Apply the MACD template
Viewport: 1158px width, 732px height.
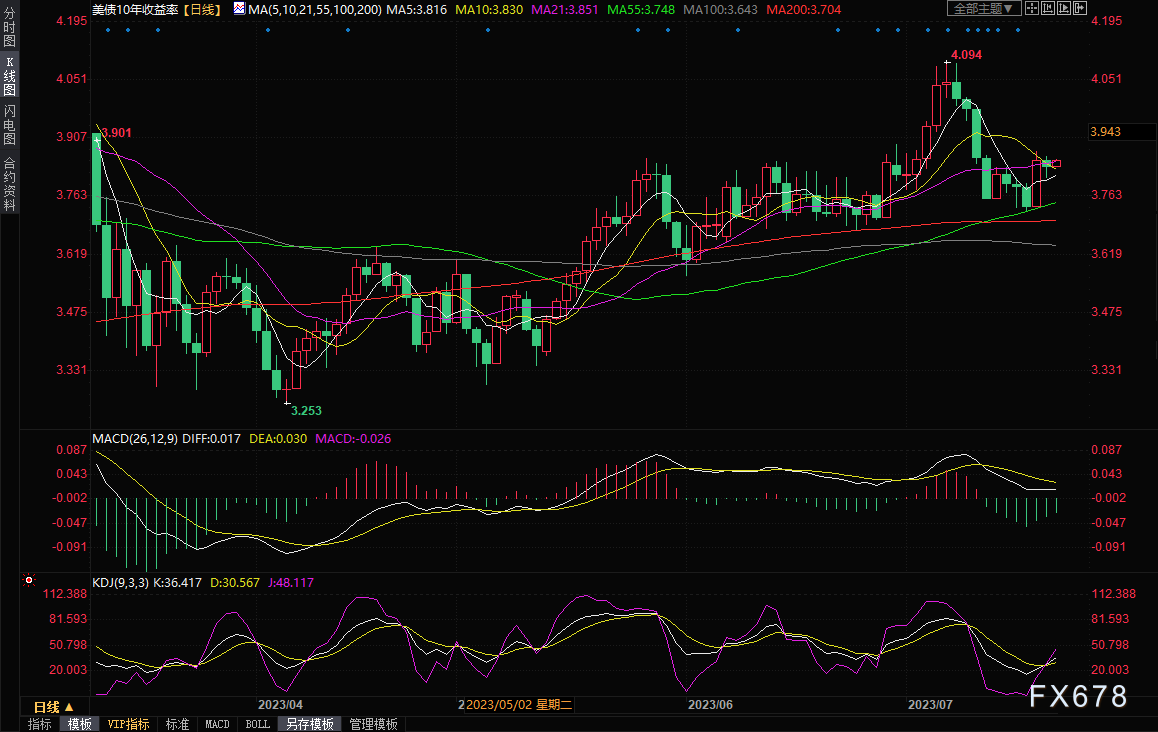217,725
